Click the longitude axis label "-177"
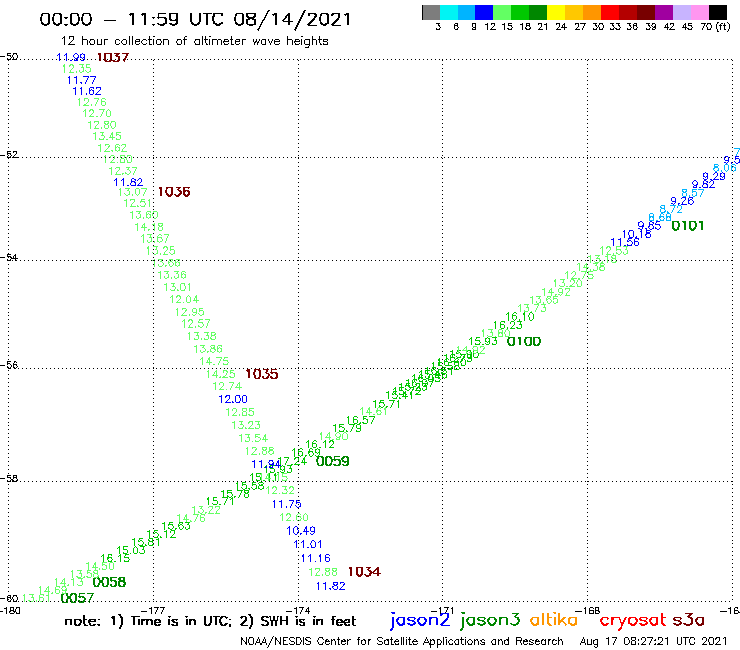 tap(153, 610)
